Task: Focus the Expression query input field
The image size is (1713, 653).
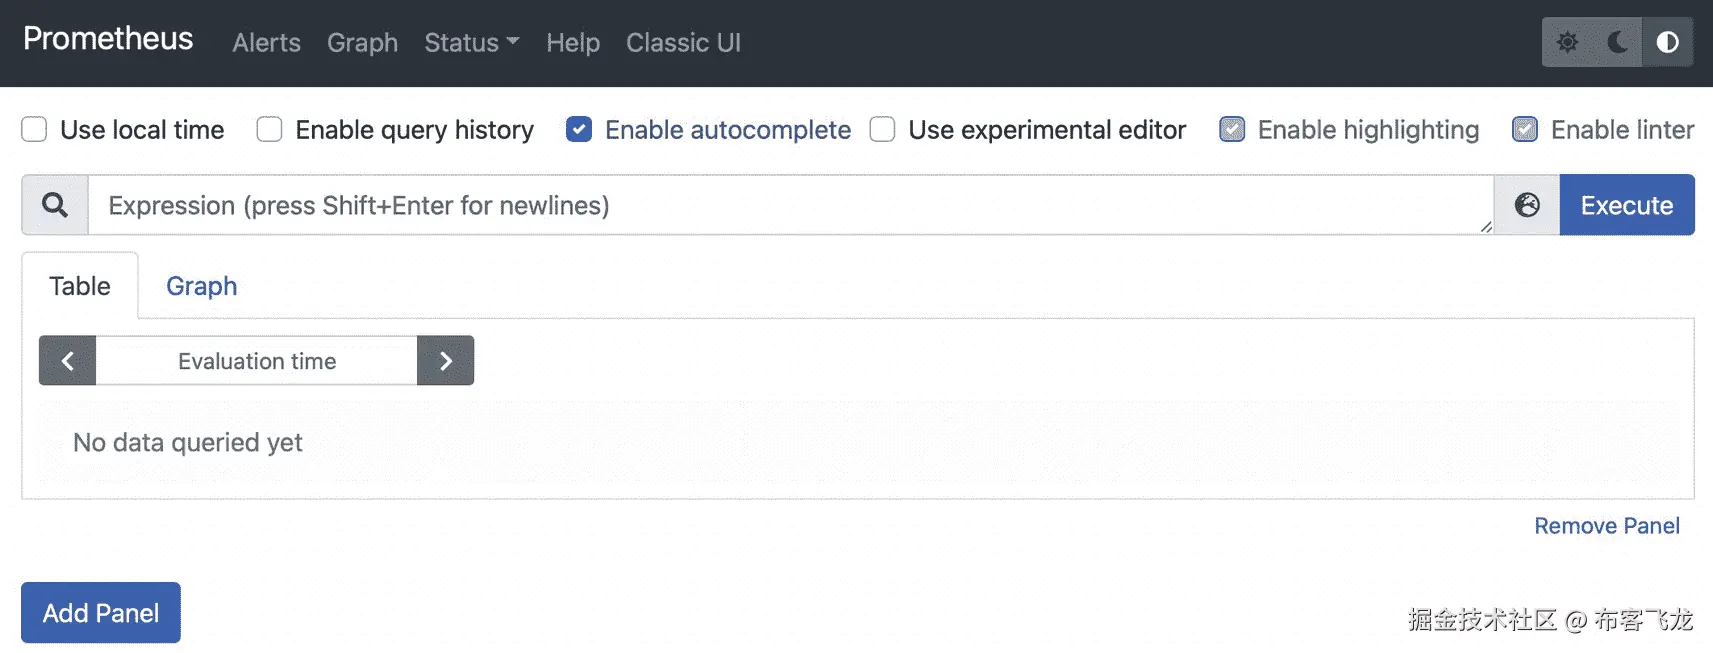Action: point(790,205)
